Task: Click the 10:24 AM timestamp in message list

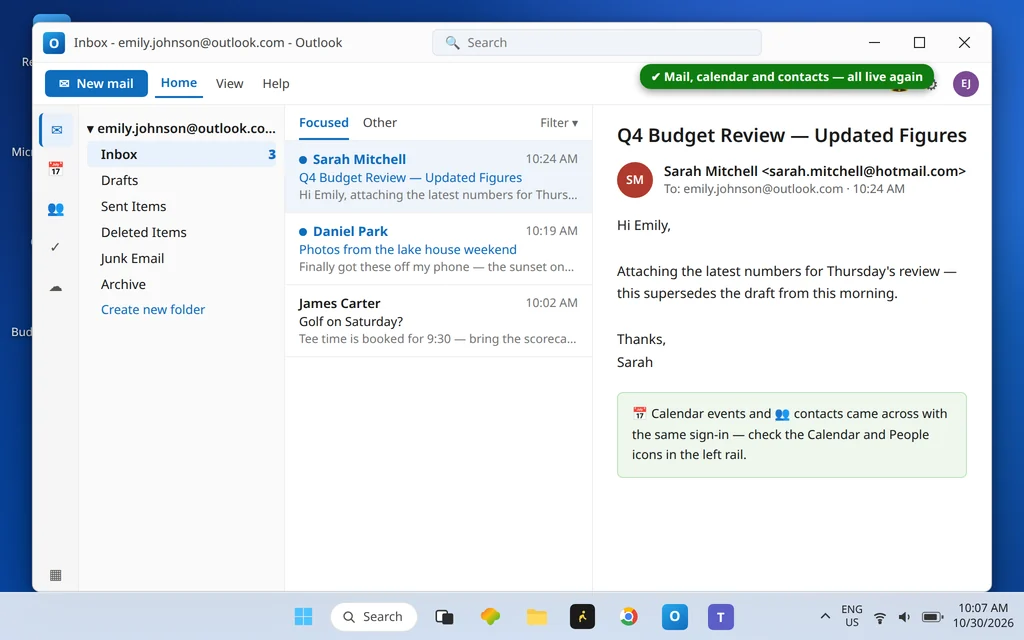Action: 551,159
